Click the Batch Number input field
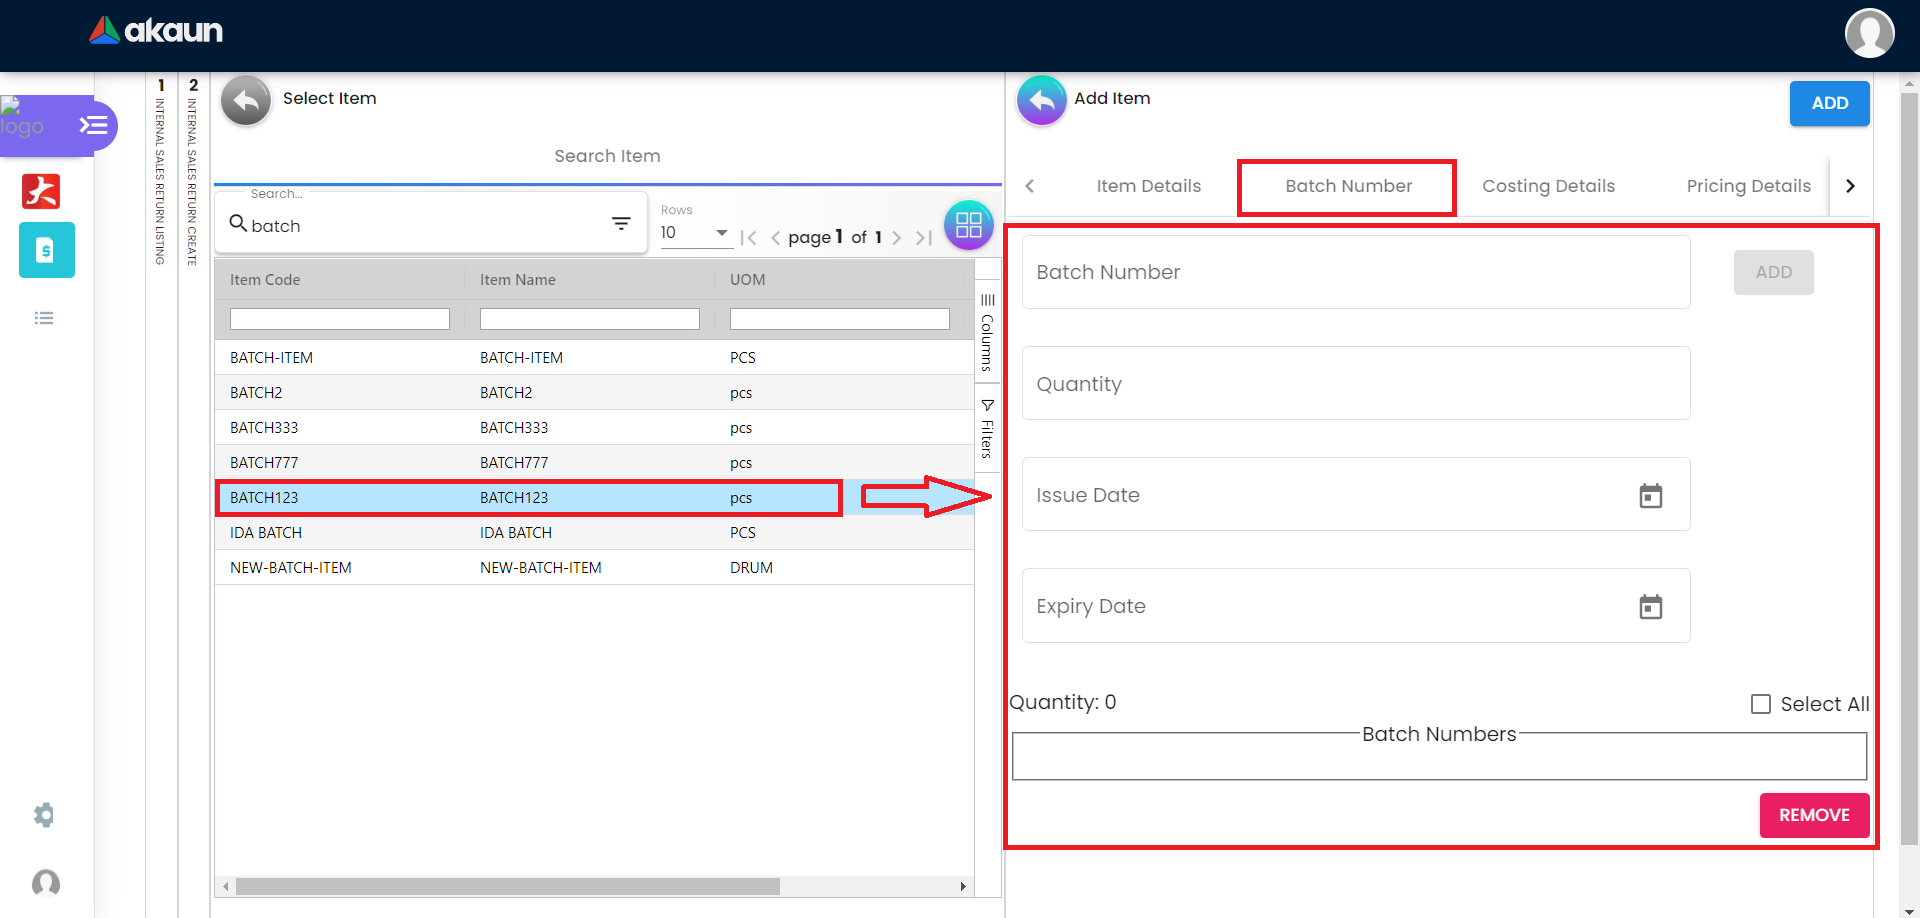Viewport: 1920px width, 918px height. [x=1355, y=272]
